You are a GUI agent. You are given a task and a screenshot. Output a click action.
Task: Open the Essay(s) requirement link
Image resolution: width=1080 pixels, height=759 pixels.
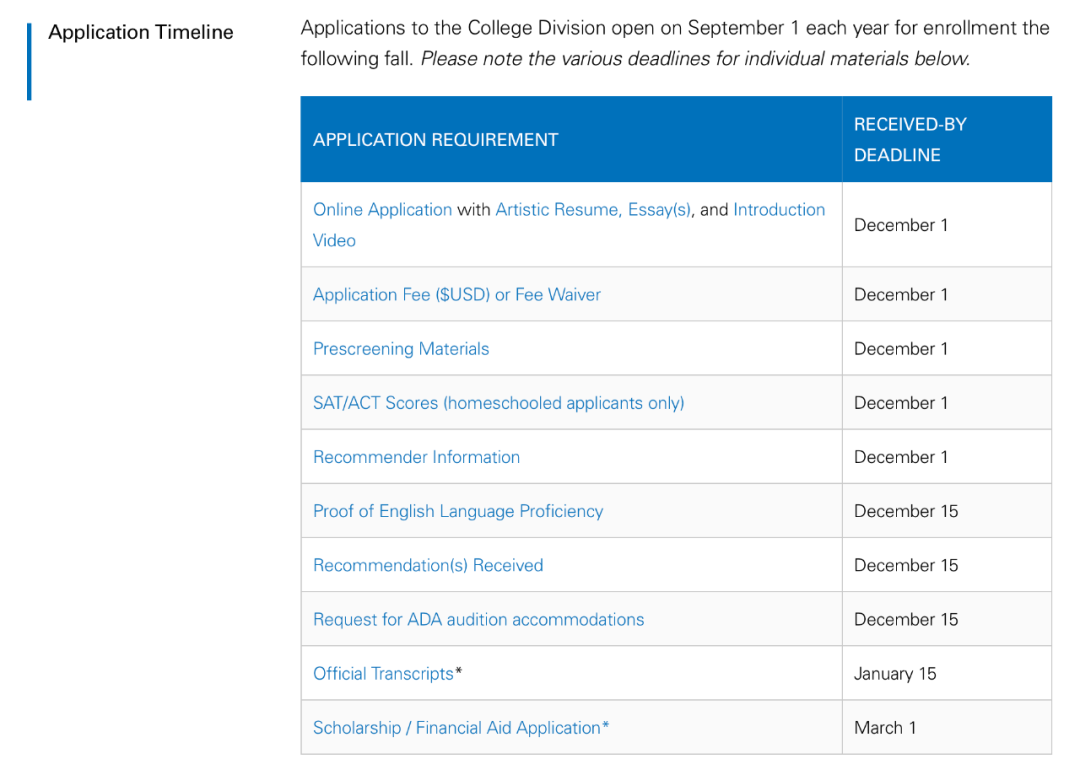click(659, 210)
